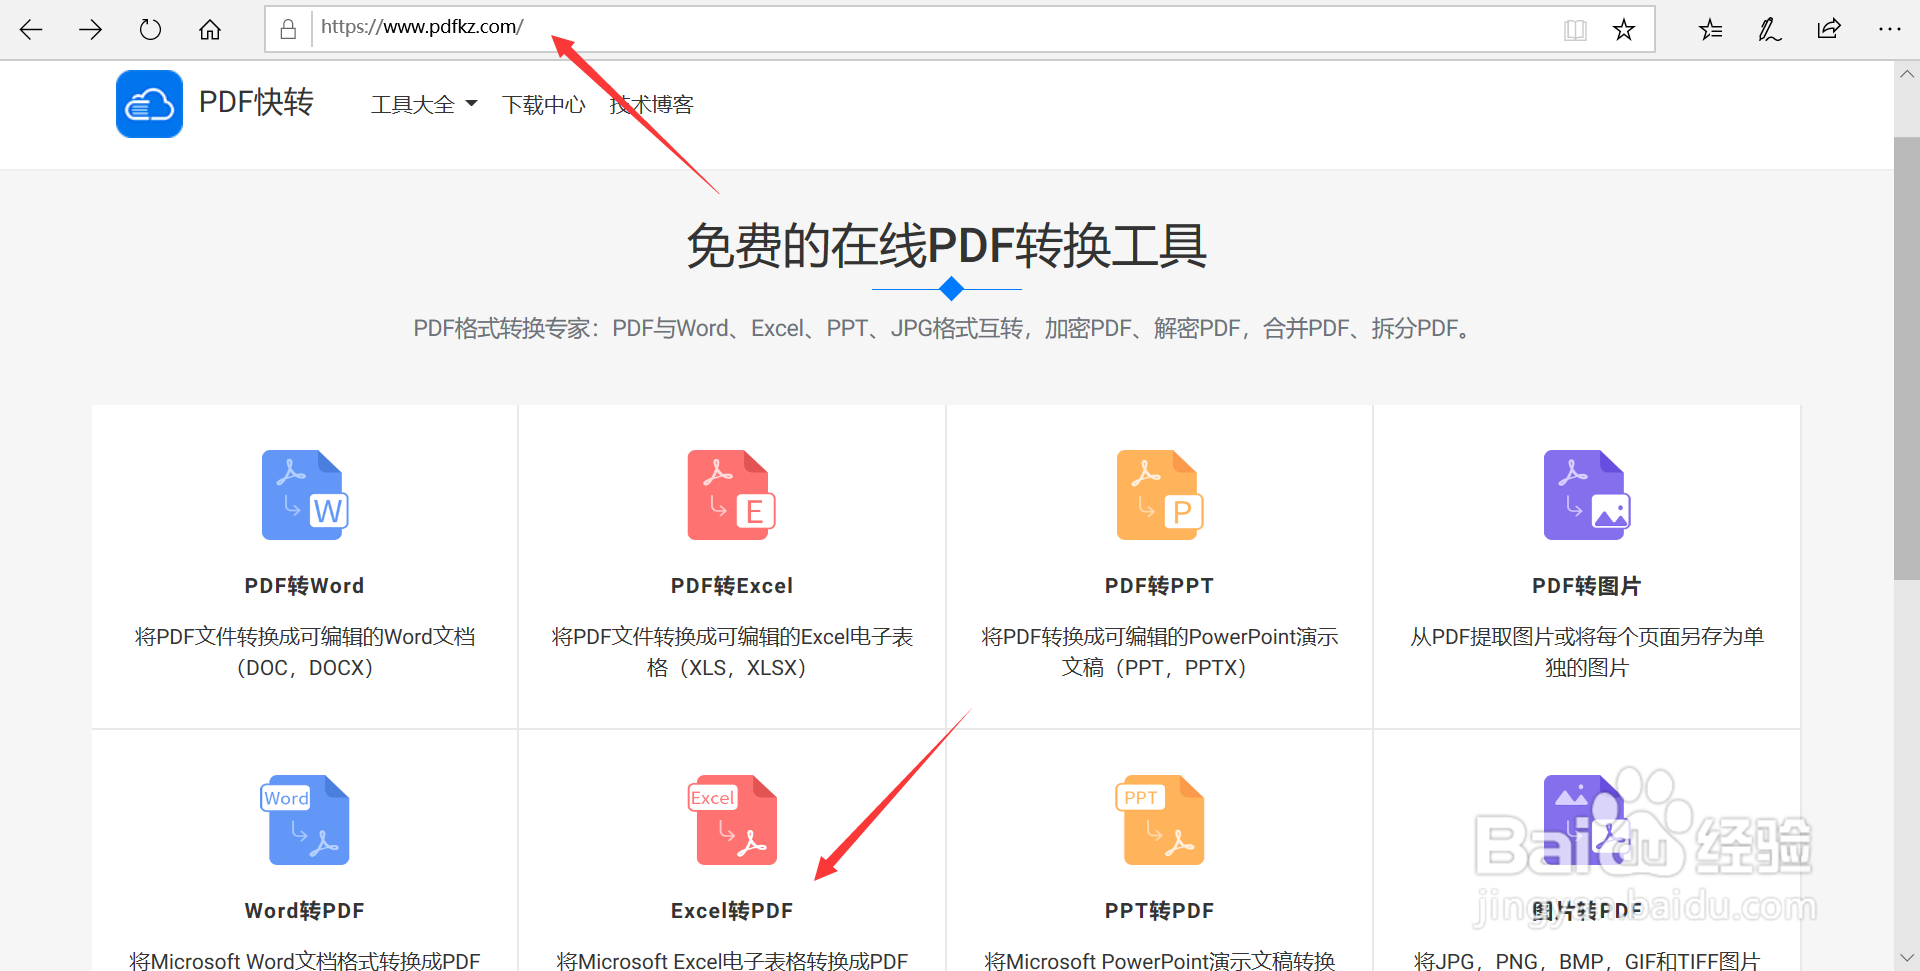This screenshot has height=971, width=1920.
Task: Click the padlock site security icon
Action: tap(288, 29)
